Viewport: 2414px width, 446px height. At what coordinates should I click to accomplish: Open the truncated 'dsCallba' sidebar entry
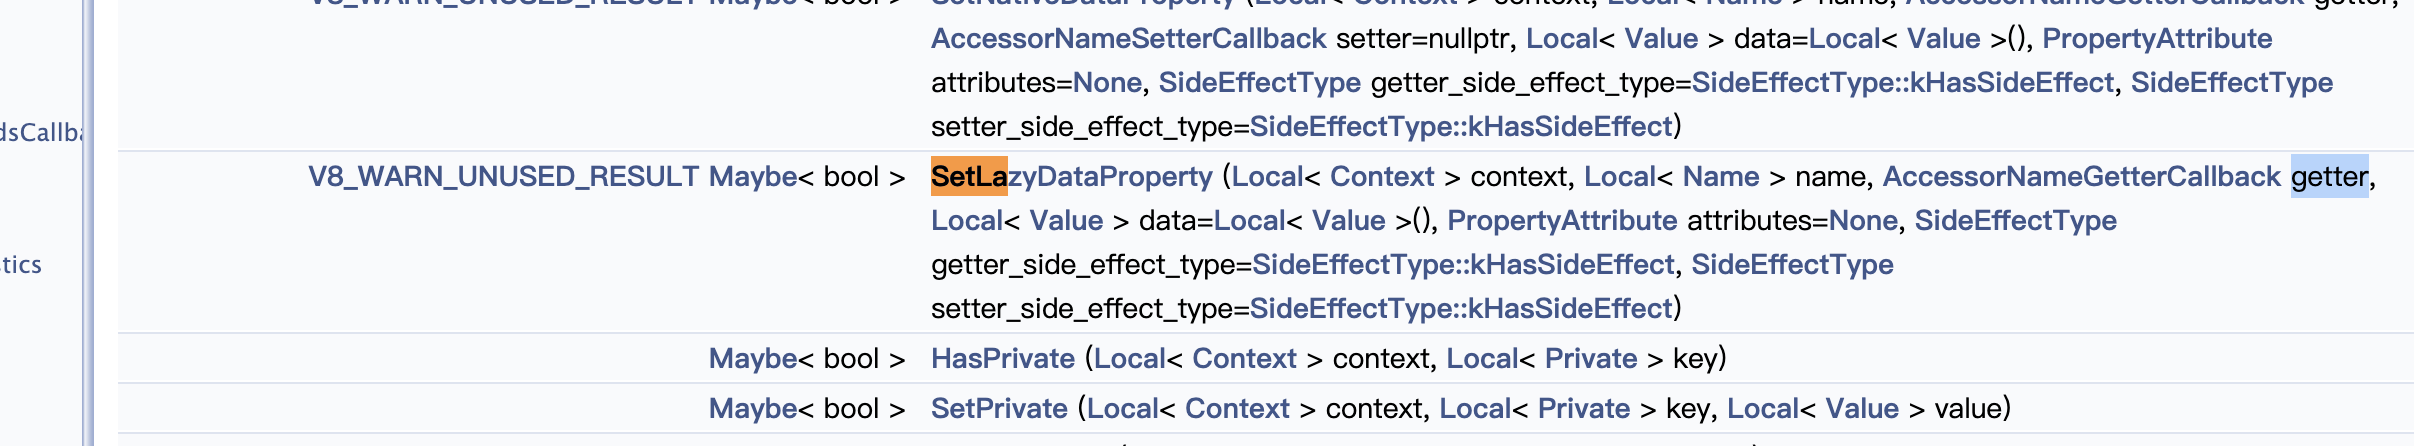click(40, 133)
